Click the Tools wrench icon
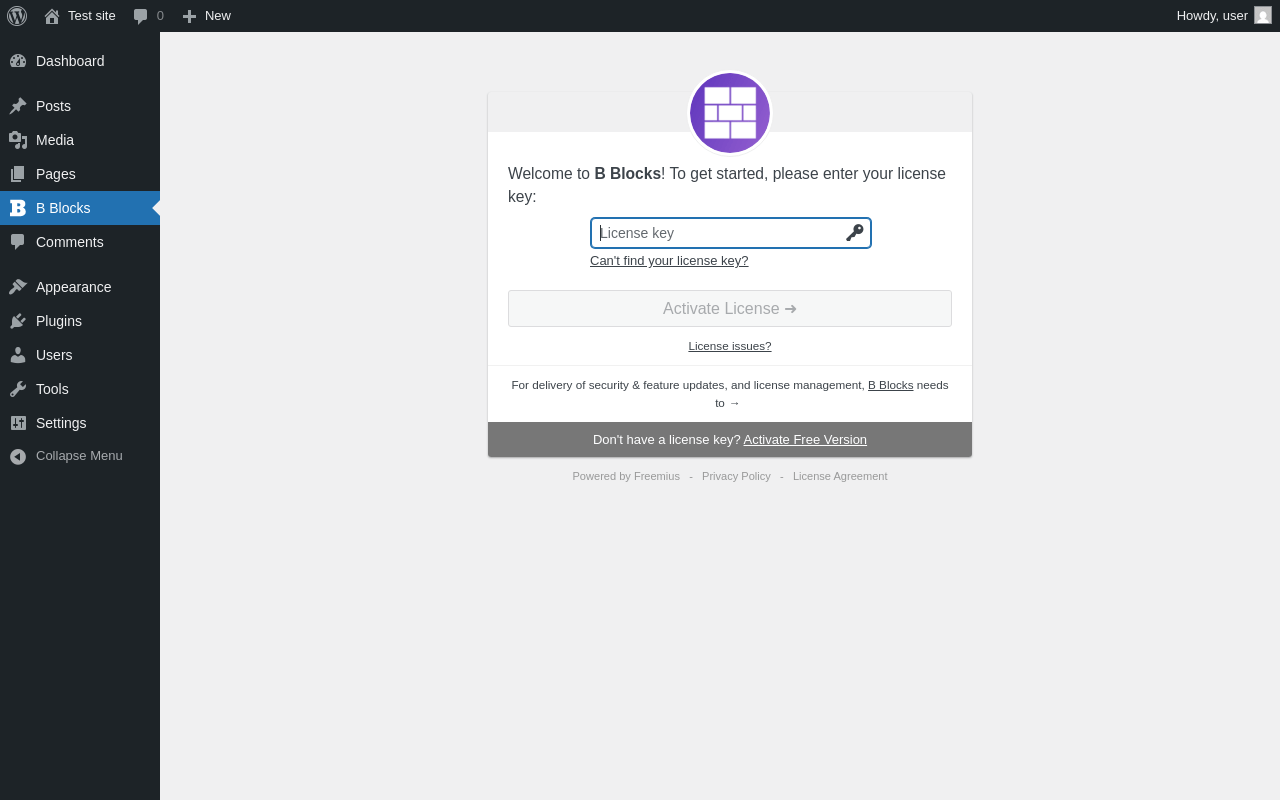This screenshot has height=800, width=1280. pos(18,389)
